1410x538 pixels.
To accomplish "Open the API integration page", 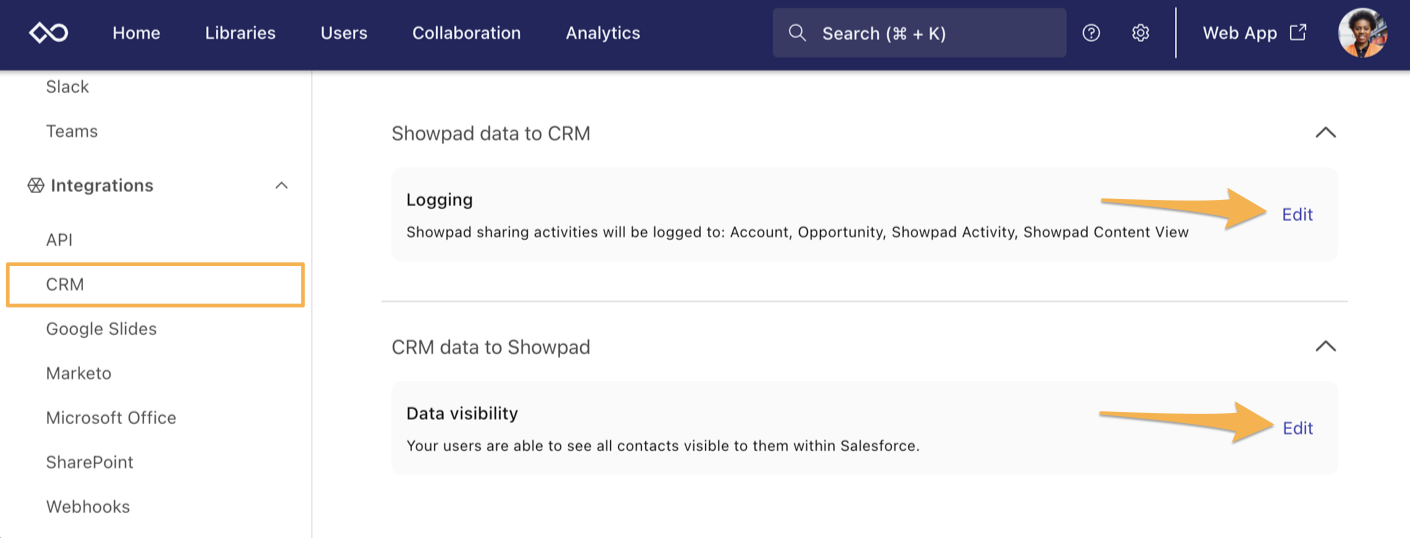I will point(59,240).
